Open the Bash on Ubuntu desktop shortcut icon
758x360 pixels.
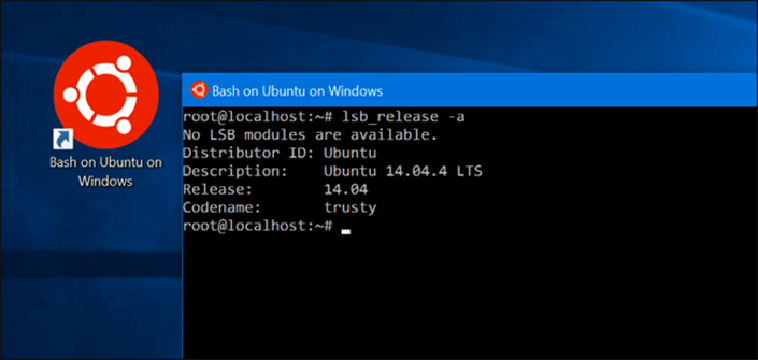click(x=106, y=96)
